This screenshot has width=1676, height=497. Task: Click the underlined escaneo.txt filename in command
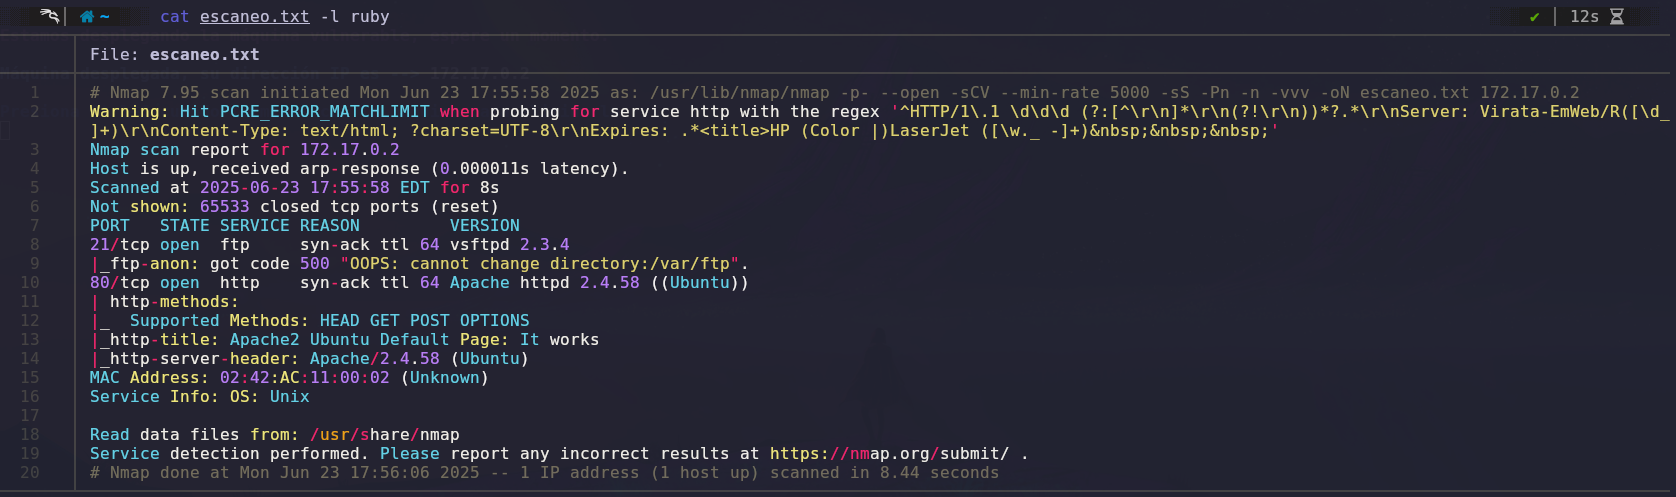point(255,17)
